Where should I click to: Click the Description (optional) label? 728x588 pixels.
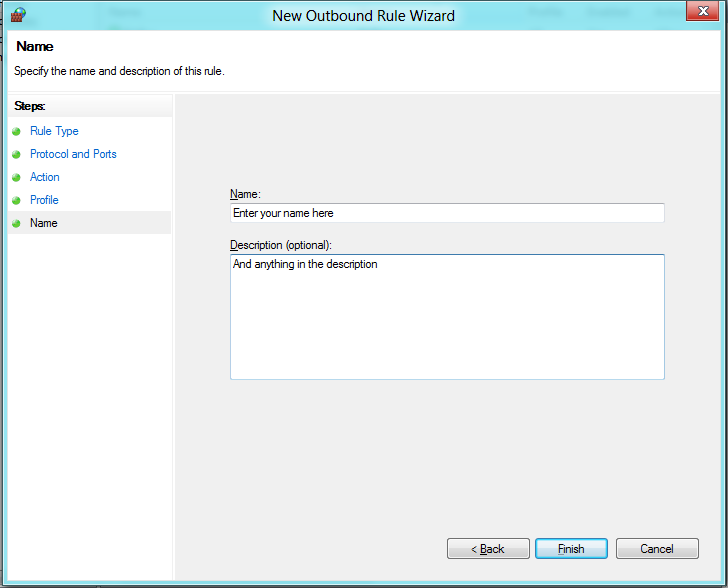(280, 245)
